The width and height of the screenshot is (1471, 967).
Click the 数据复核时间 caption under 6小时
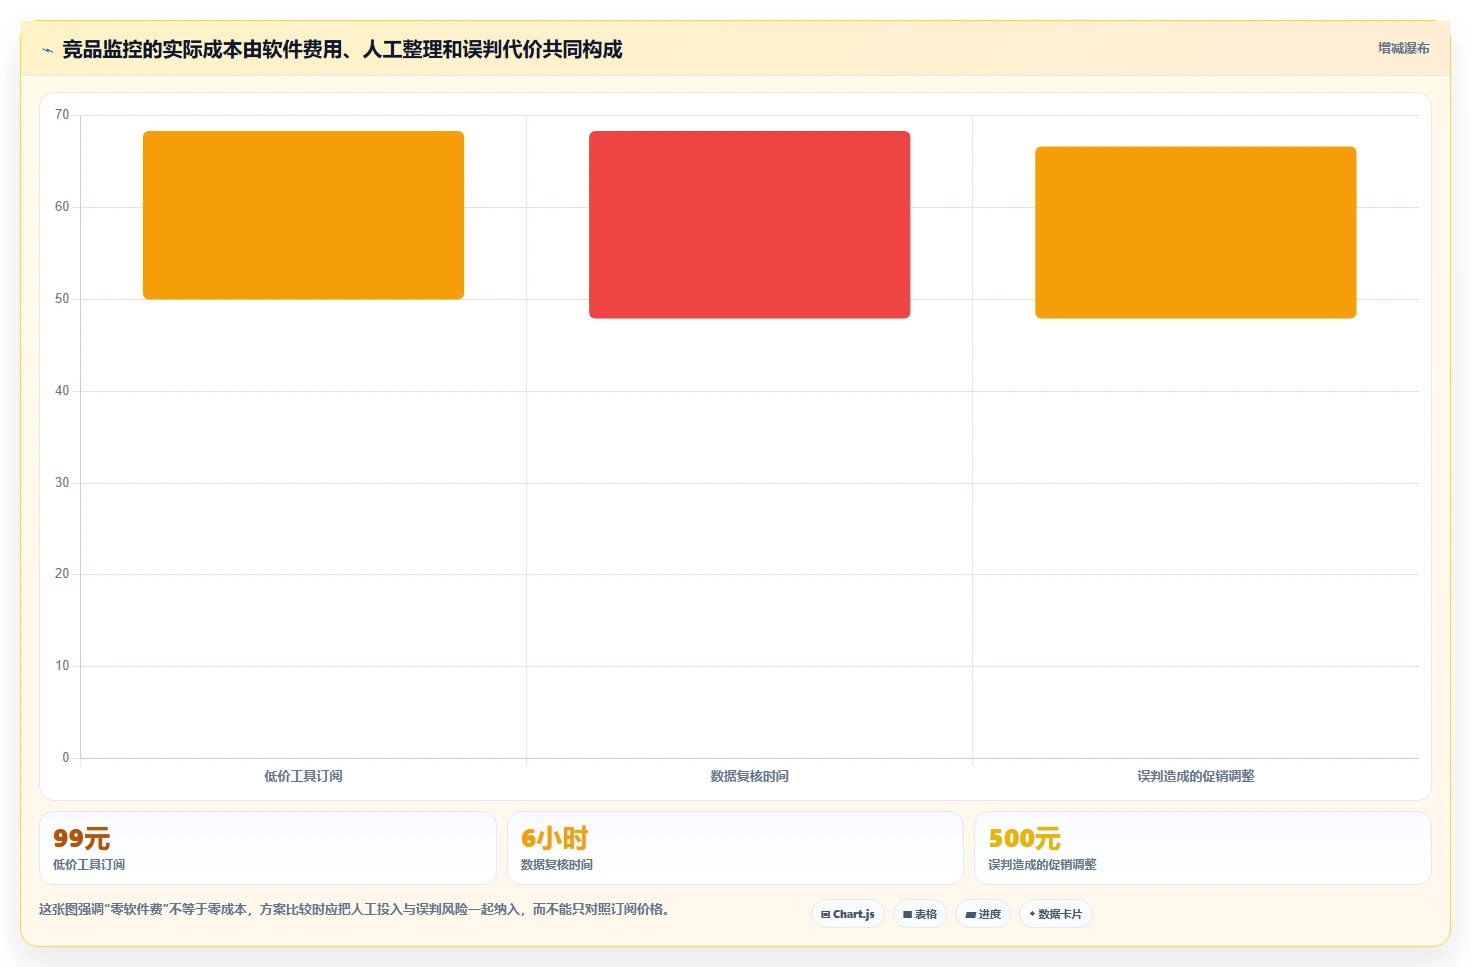[556, 865]
